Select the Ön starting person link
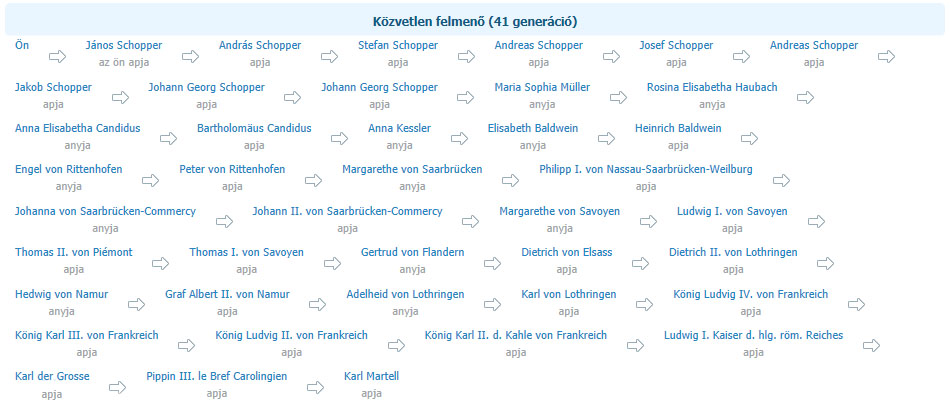950x403 pixels. [x=22, y=45]
